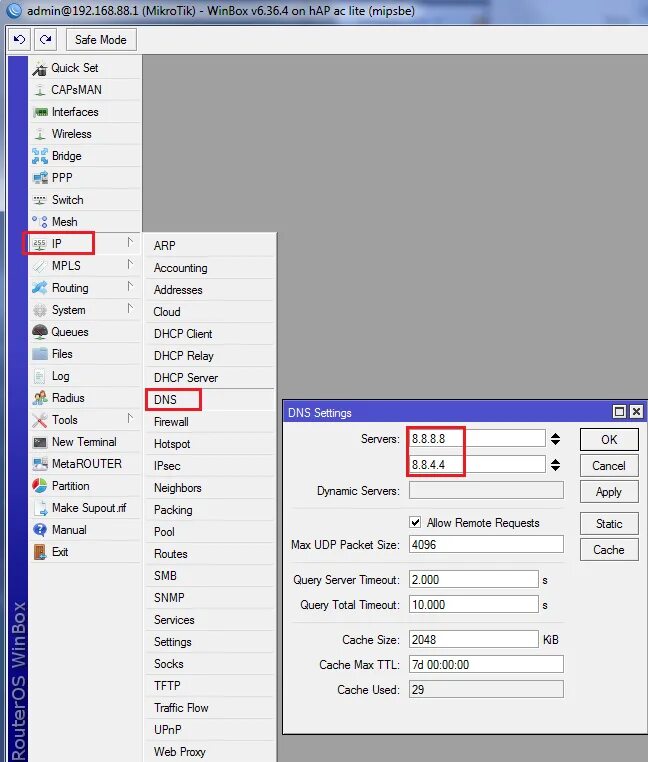648x762 pixels.
Task: Toggle Safe Mode button
Action: coord(101,40)
